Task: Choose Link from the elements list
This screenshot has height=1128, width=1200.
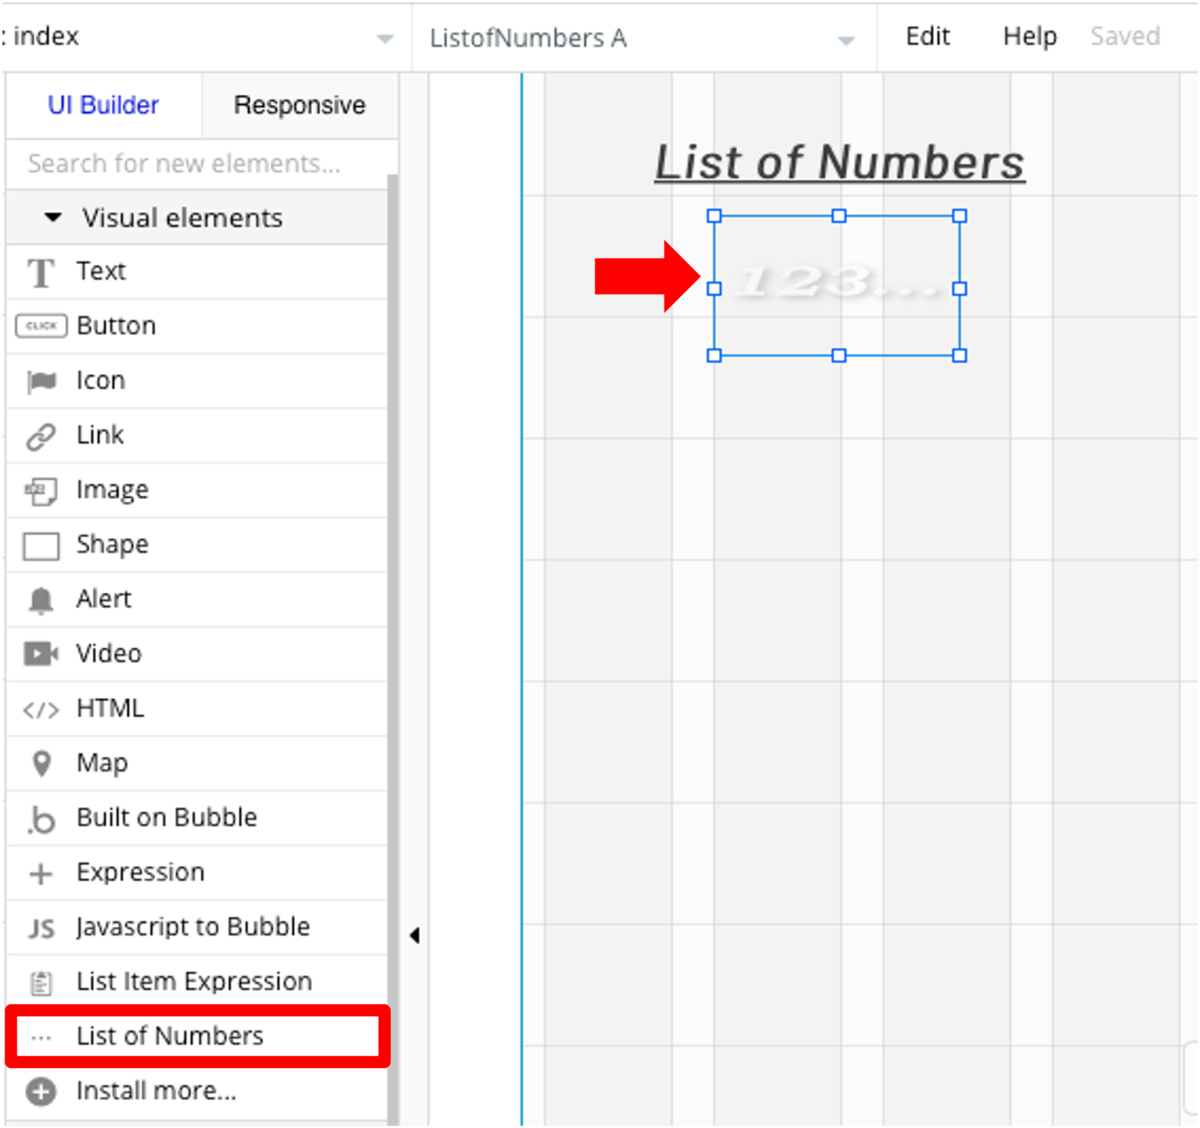Action: [196, 435]
